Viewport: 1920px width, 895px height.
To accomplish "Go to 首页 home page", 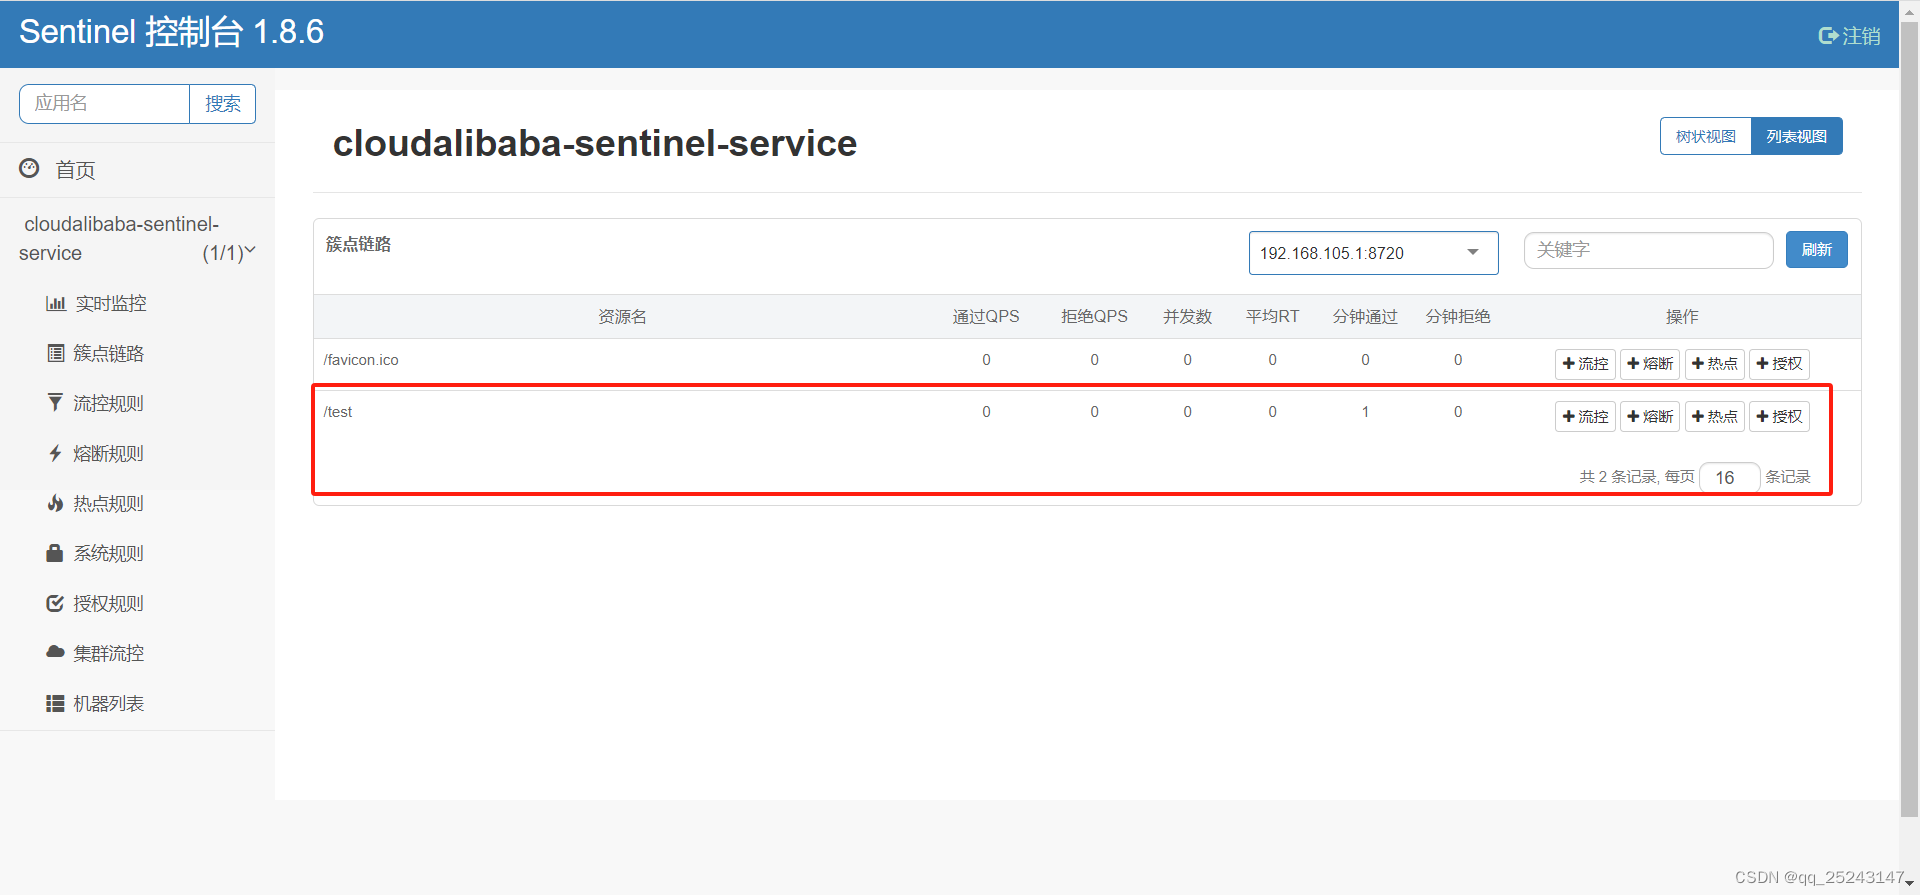I will 75,170.
